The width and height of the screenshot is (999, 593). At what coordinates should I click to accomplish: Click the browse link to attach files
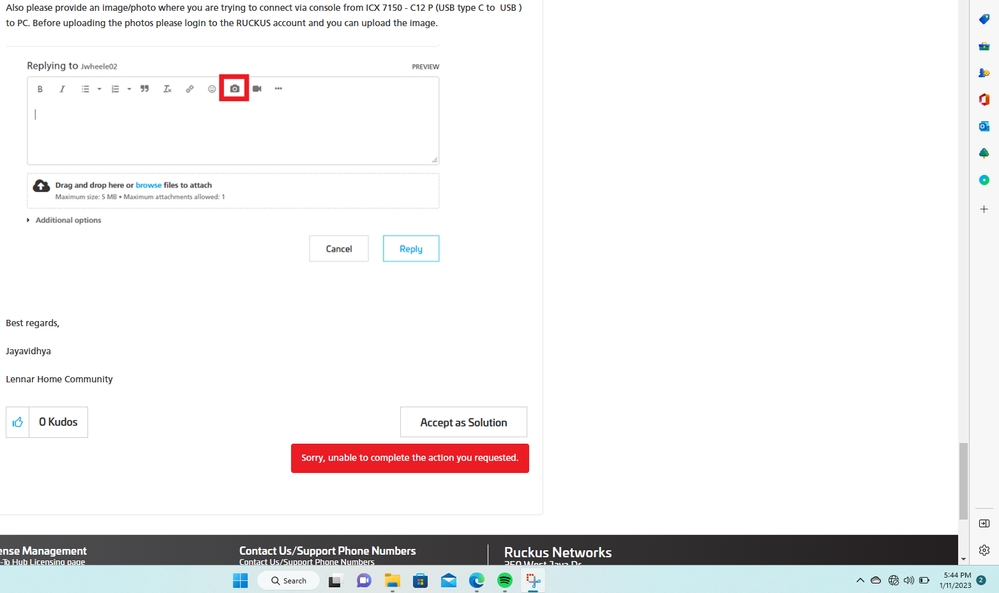pyautogui.click(x=148, y=185)
